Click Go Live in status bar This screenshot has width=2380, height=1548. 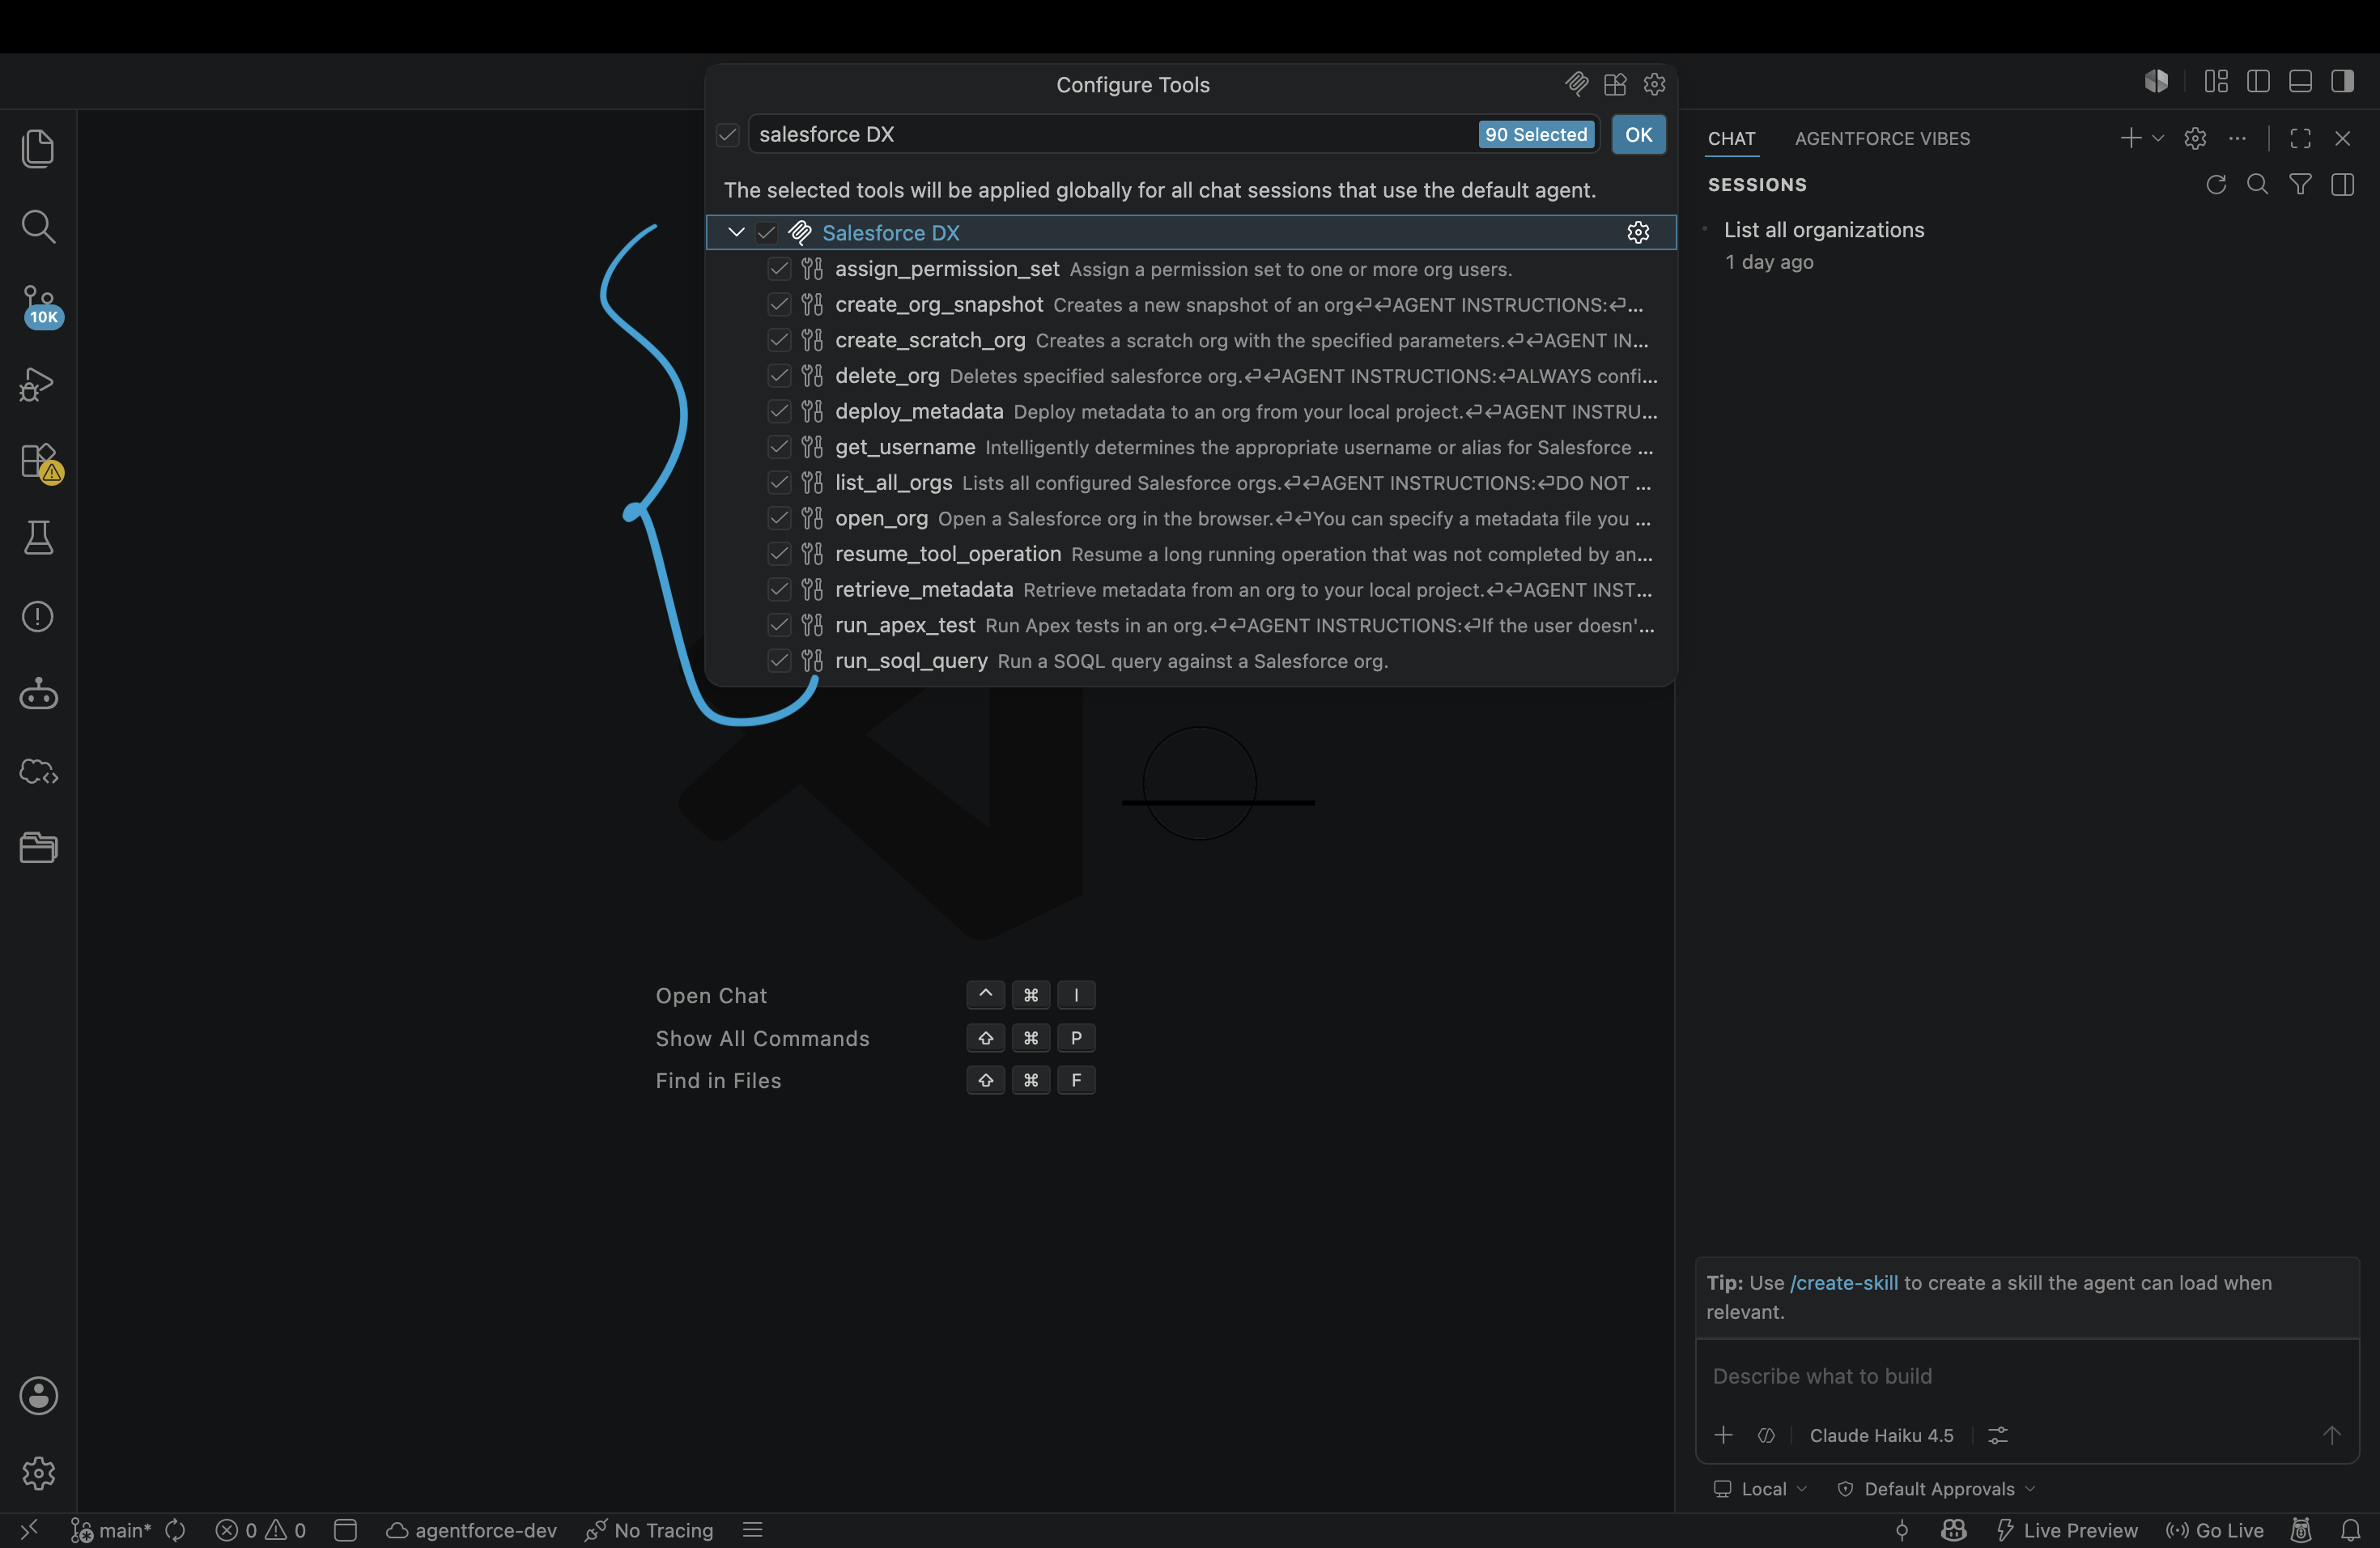2214,1530
